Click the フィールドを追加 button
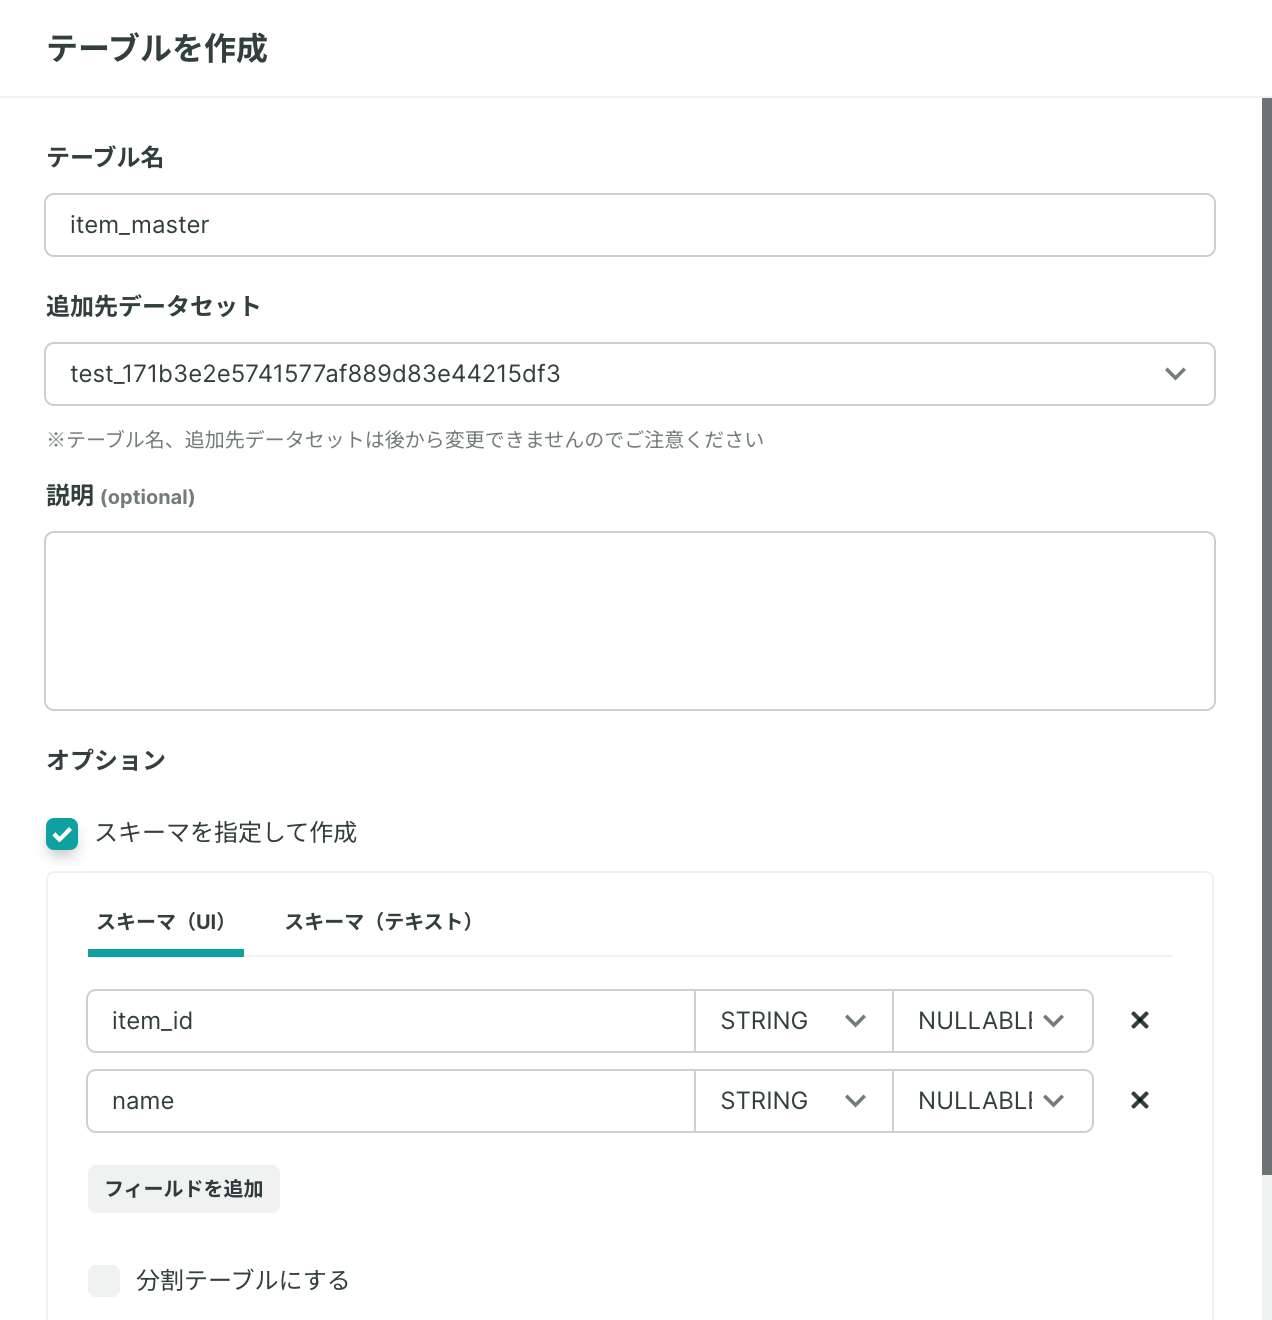The image size is (1272, 1320). tap(184, 1189)
